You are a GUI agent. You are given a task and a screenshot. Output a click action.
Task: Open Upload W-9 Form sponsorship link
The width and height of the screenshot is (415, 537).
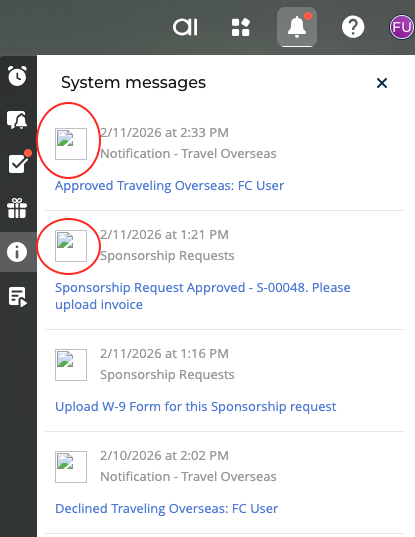pos(196,407)
